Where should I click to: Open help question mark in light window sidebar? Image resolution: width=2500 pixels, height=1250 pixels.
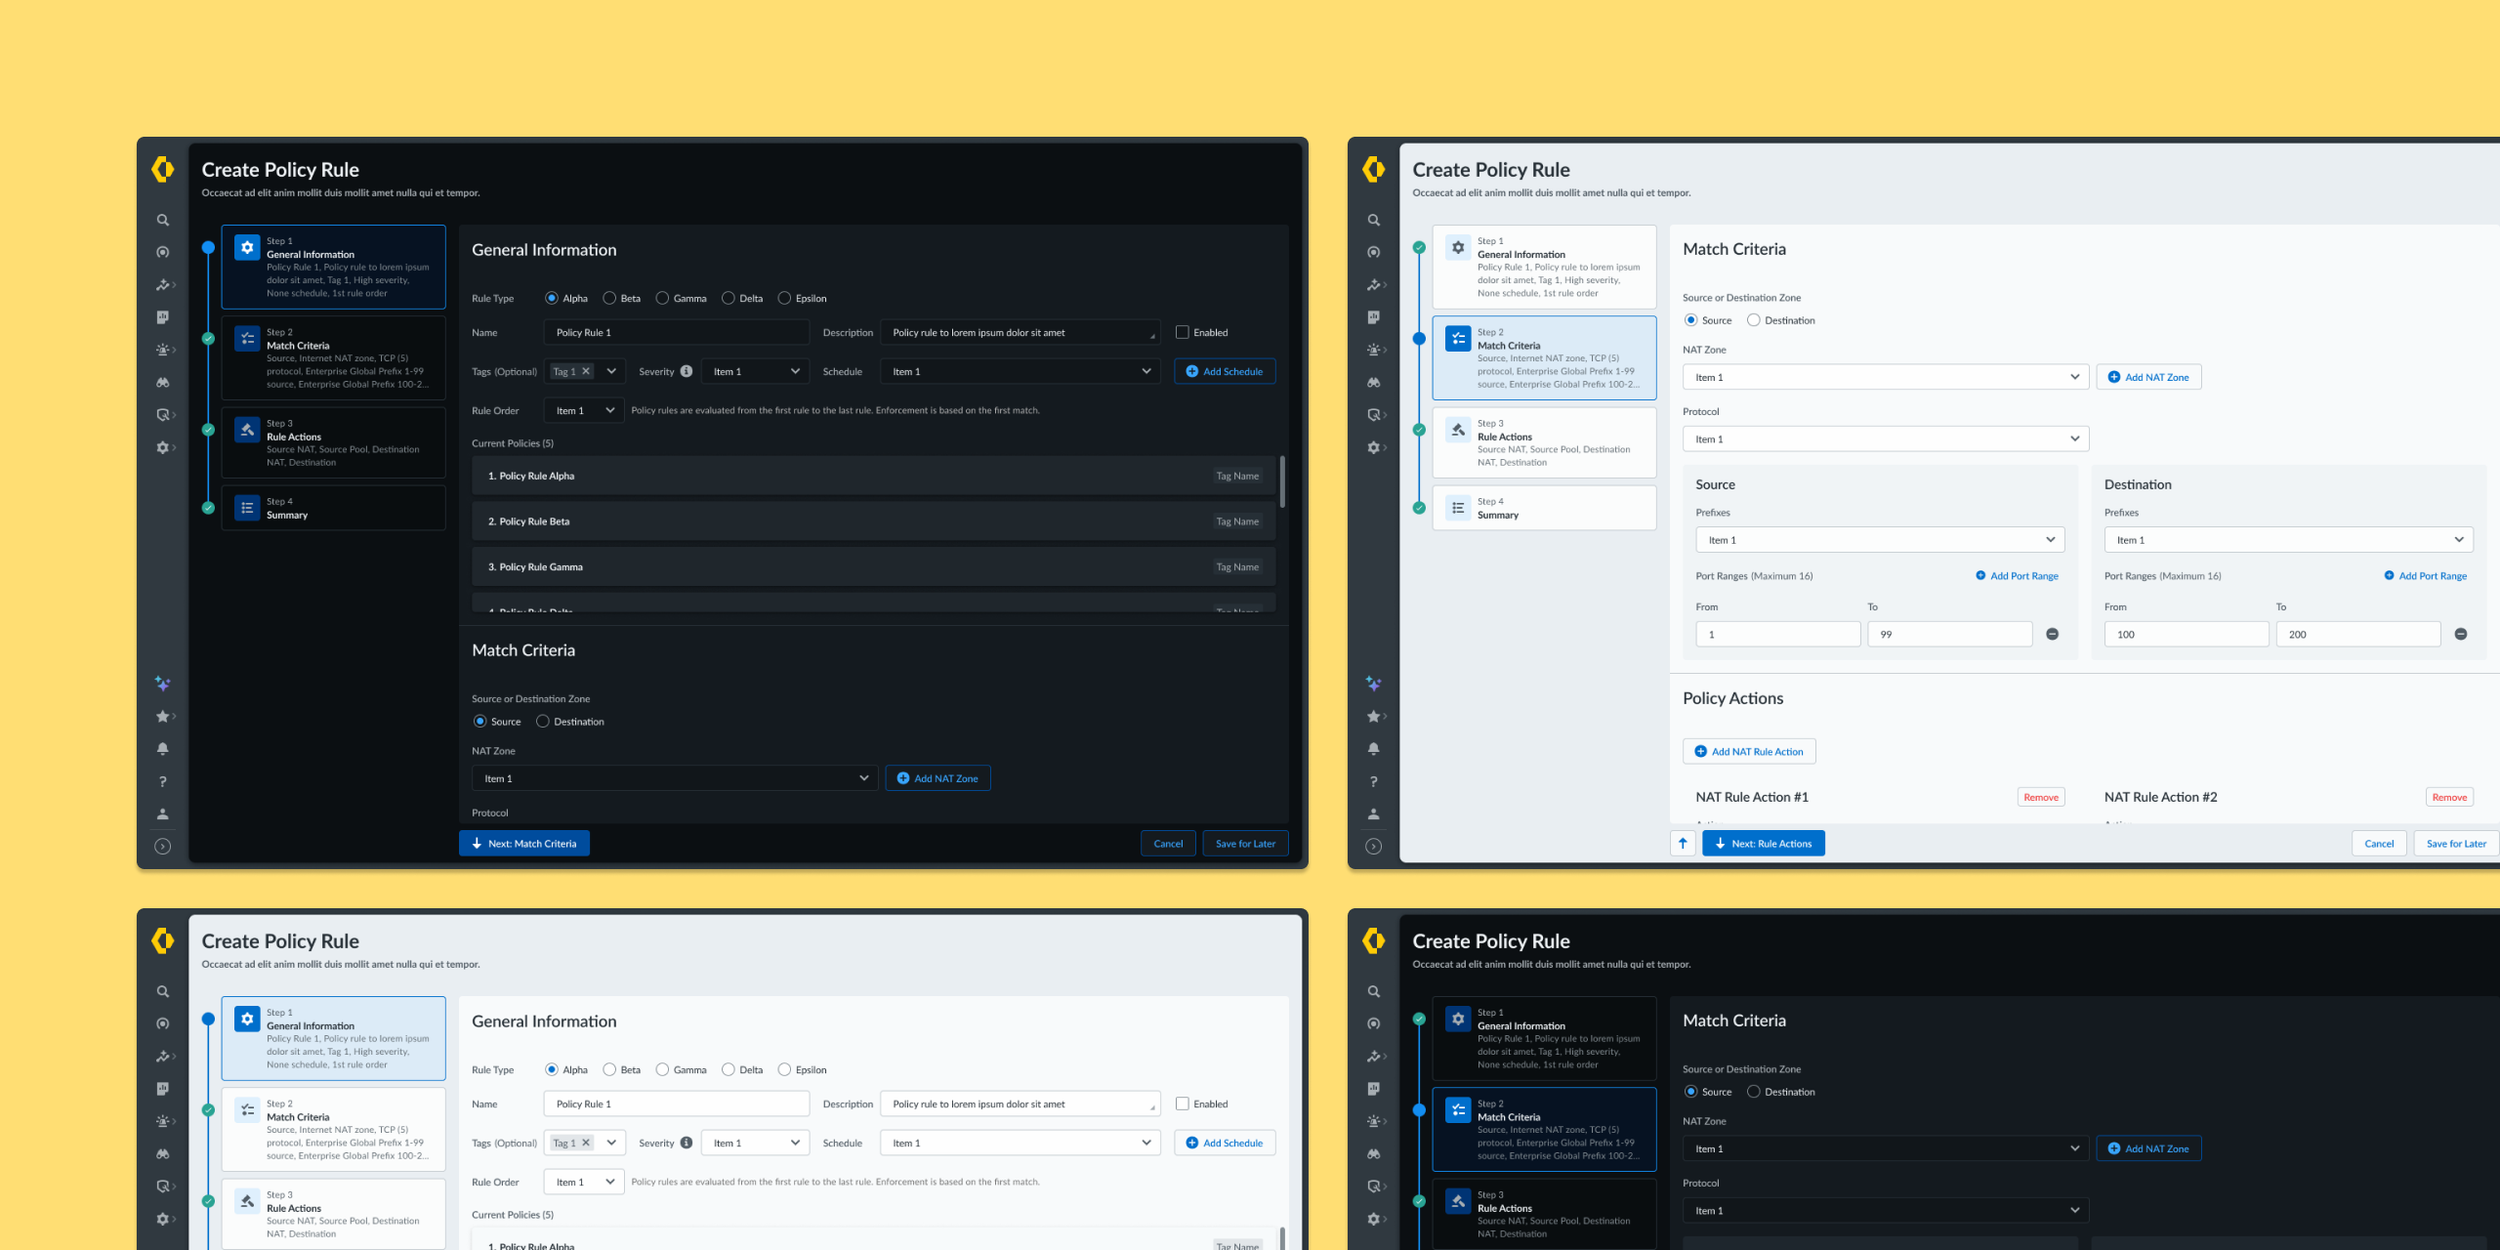(1373, 781)
